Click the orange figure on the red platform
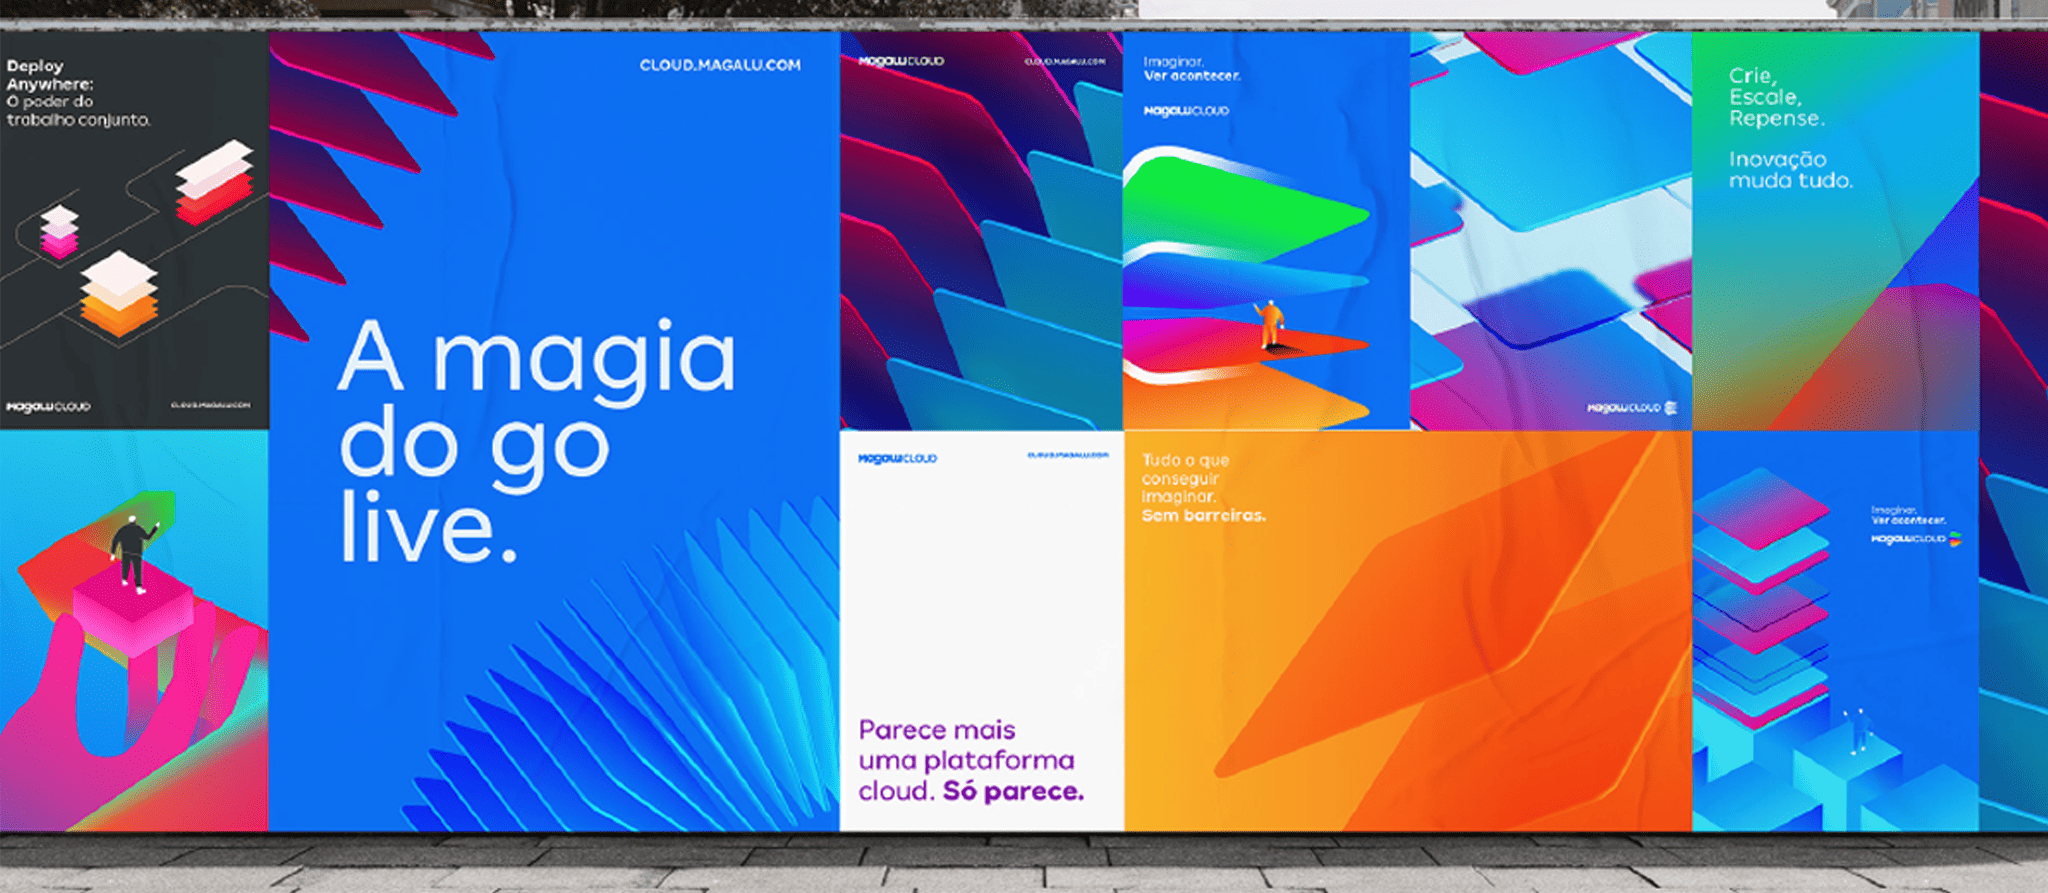The width and height of the screenshot is (2048, 893). click(1270, 325)
